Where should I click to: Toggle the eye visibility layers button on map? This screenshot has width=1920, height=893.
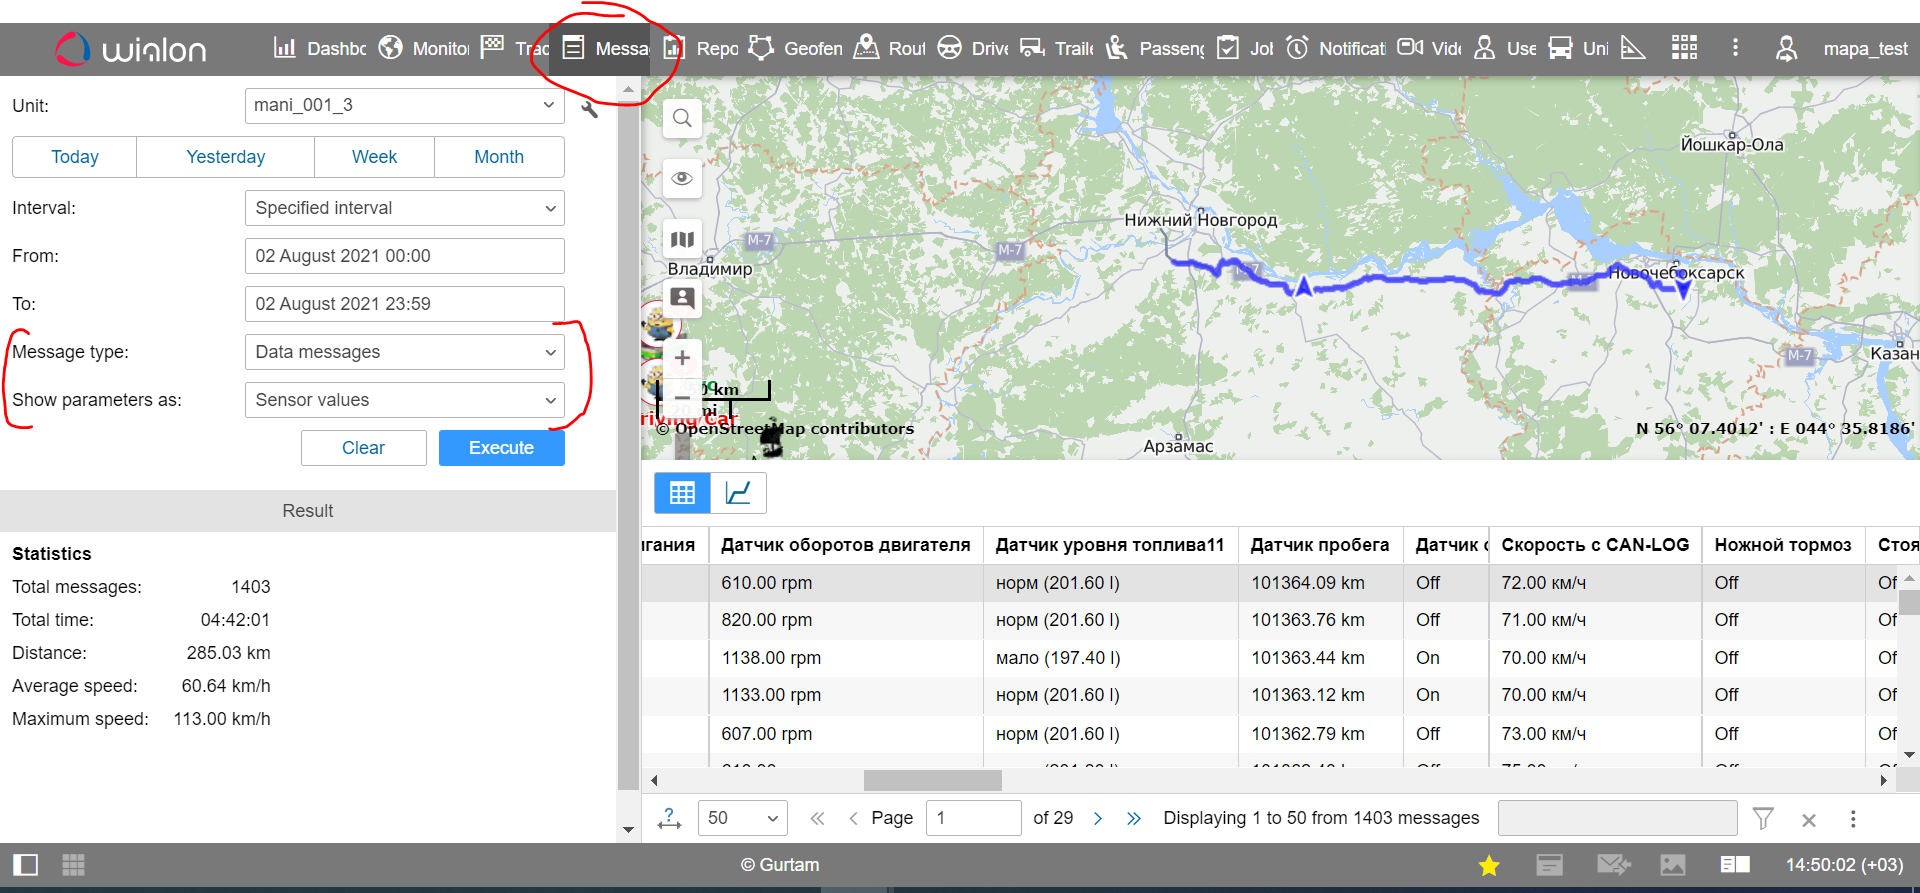[682, 178]
